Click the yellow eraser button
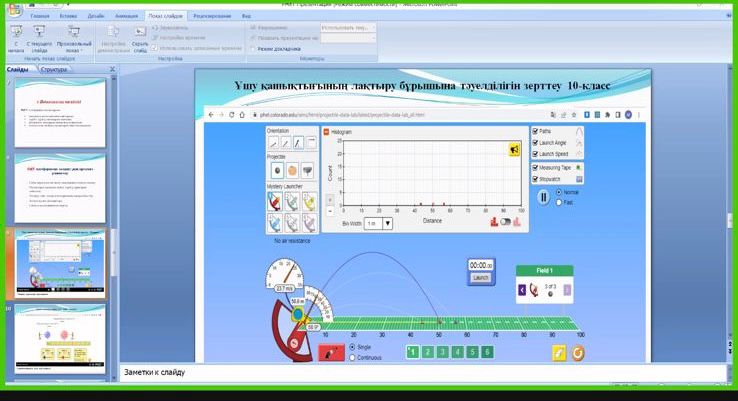 pyautogui.click(x=559, y=352)
